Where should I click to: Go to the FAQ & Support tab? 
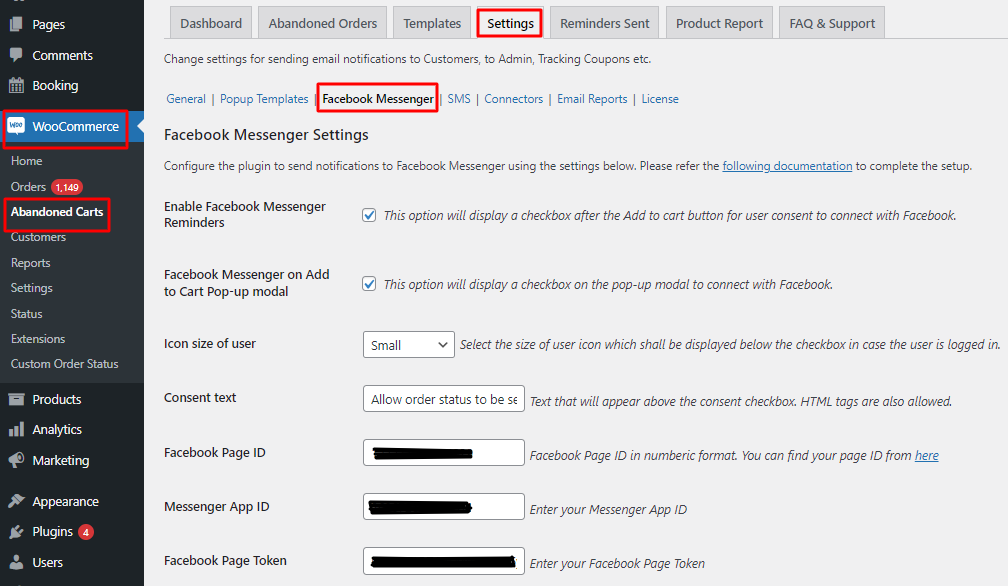point(832,23)
